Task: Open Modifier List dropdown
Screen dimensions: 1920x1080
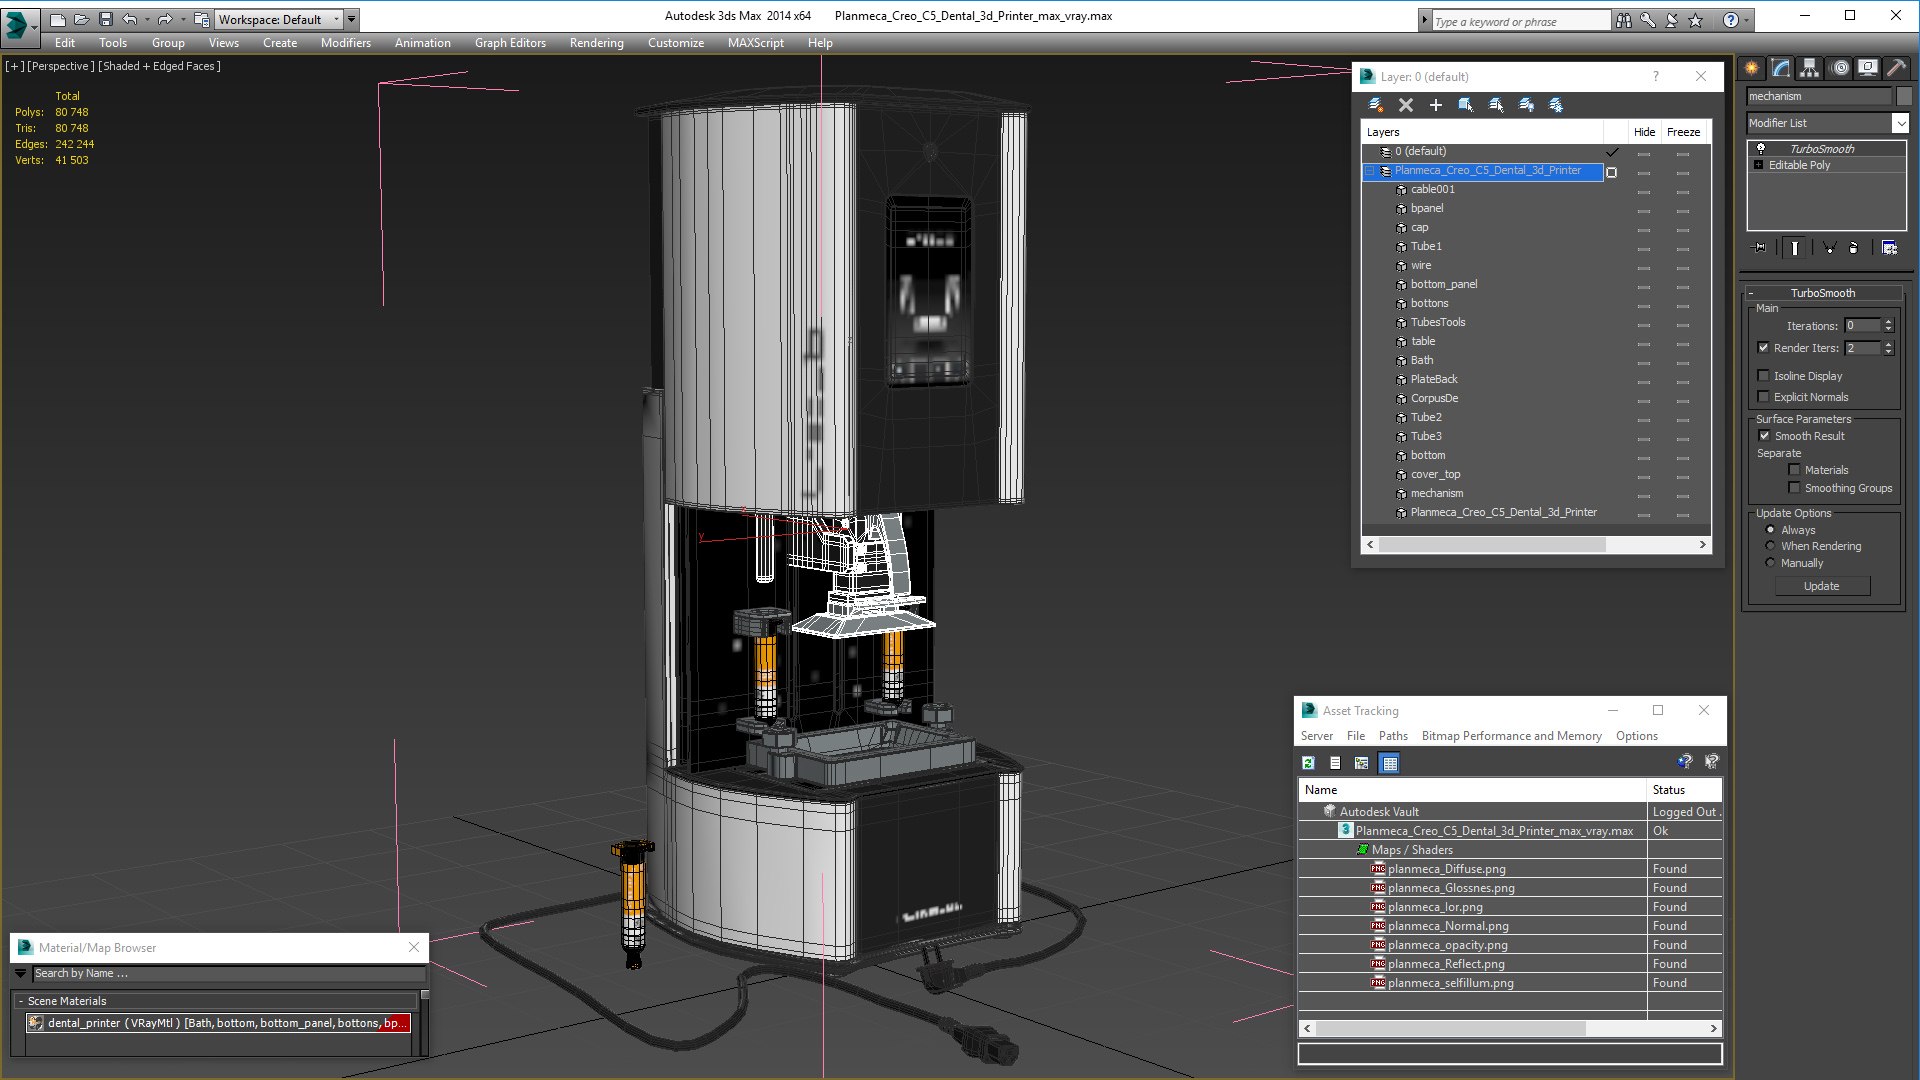Action: tap(1900, 123)
